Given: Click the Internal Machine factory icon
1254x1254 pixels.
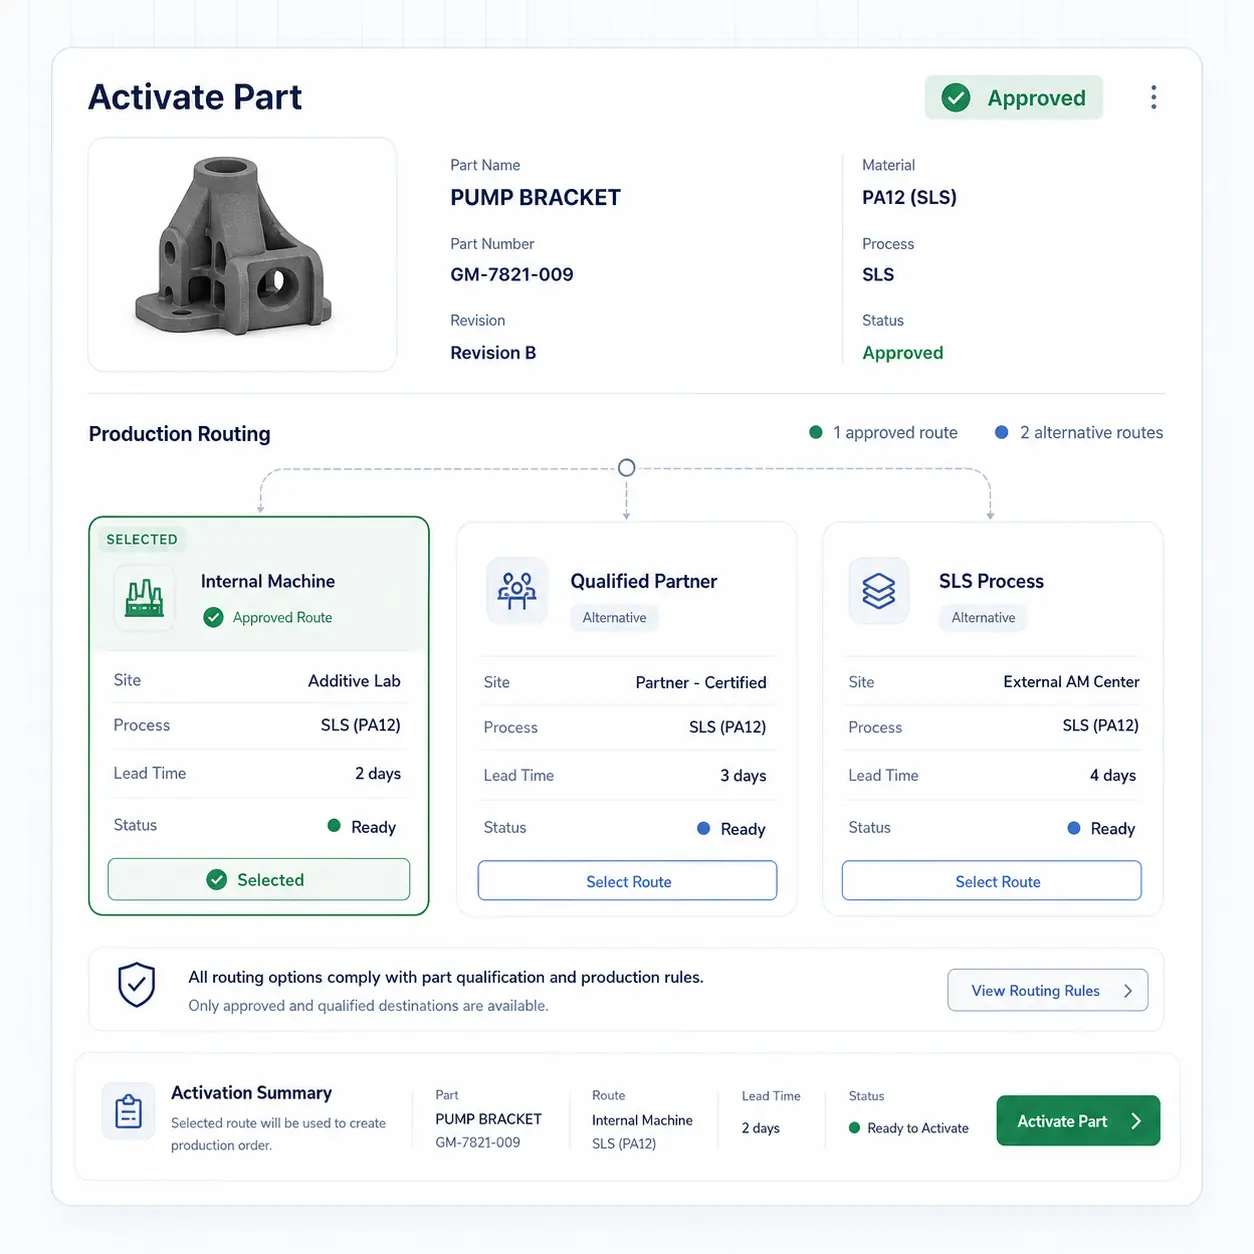Looking at the screenshot, I should pyautogui.click(x=144, y=598).
